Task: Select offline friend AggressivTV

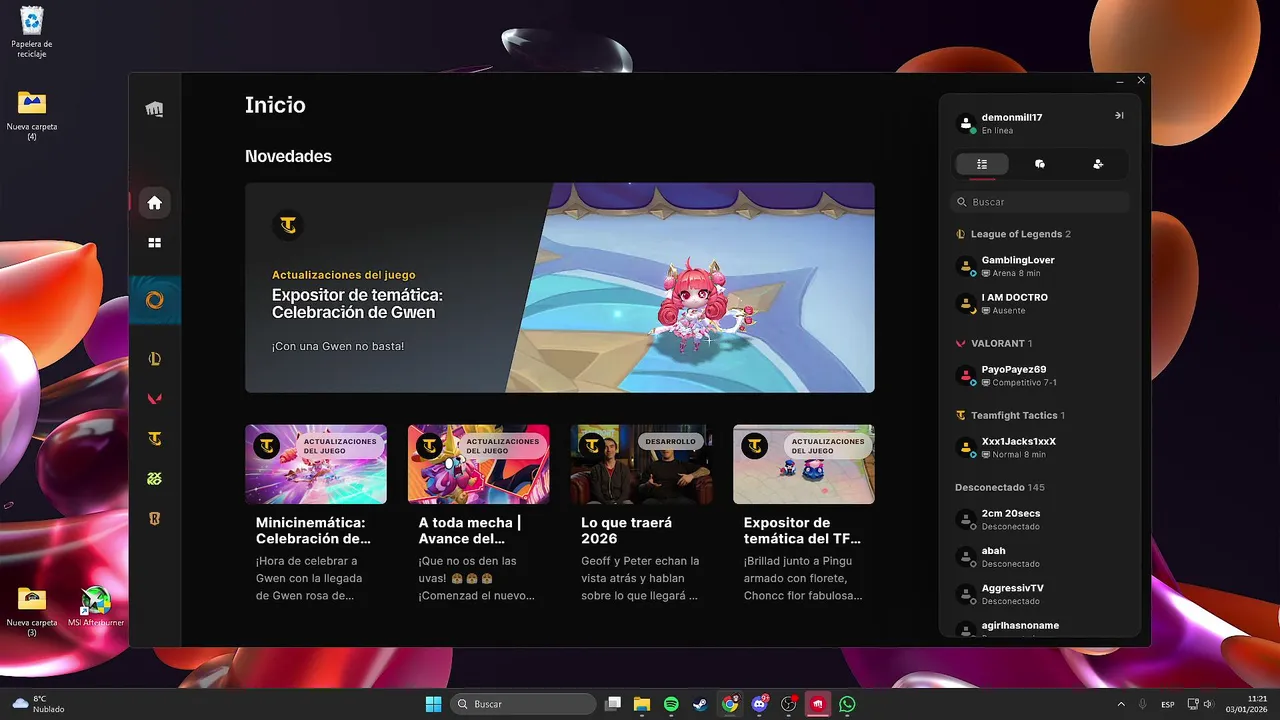Action: coord(1040,594)
